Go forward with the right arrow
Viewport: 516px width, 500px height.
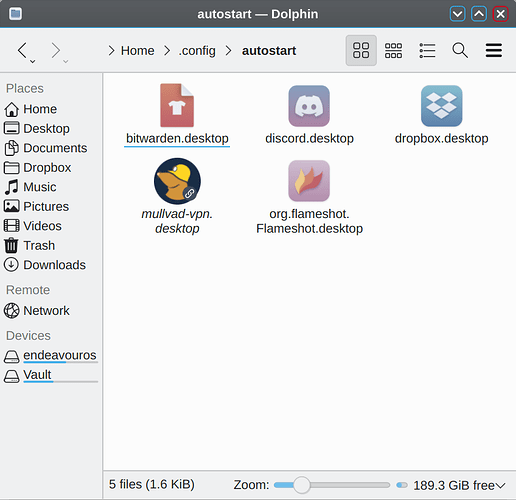click(x=56, y=51)
